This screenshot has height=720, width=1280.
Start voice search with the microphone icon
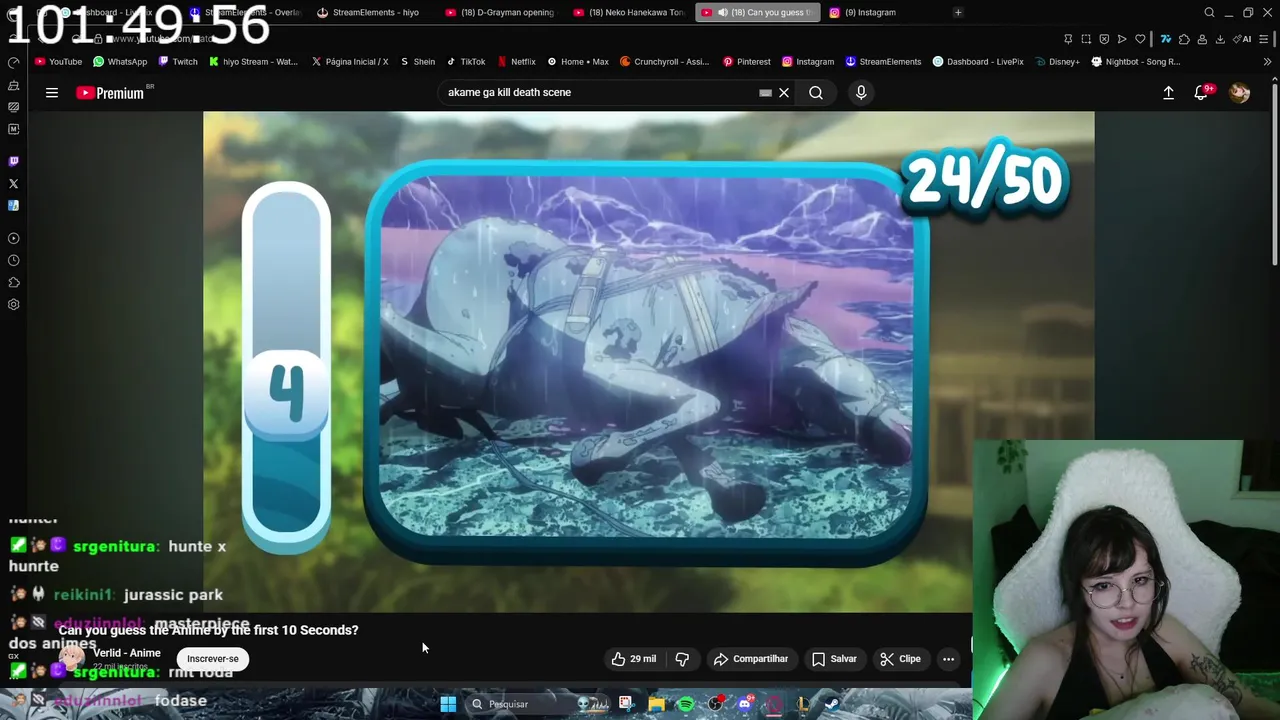pyautogui.click(x=861, y=93)
